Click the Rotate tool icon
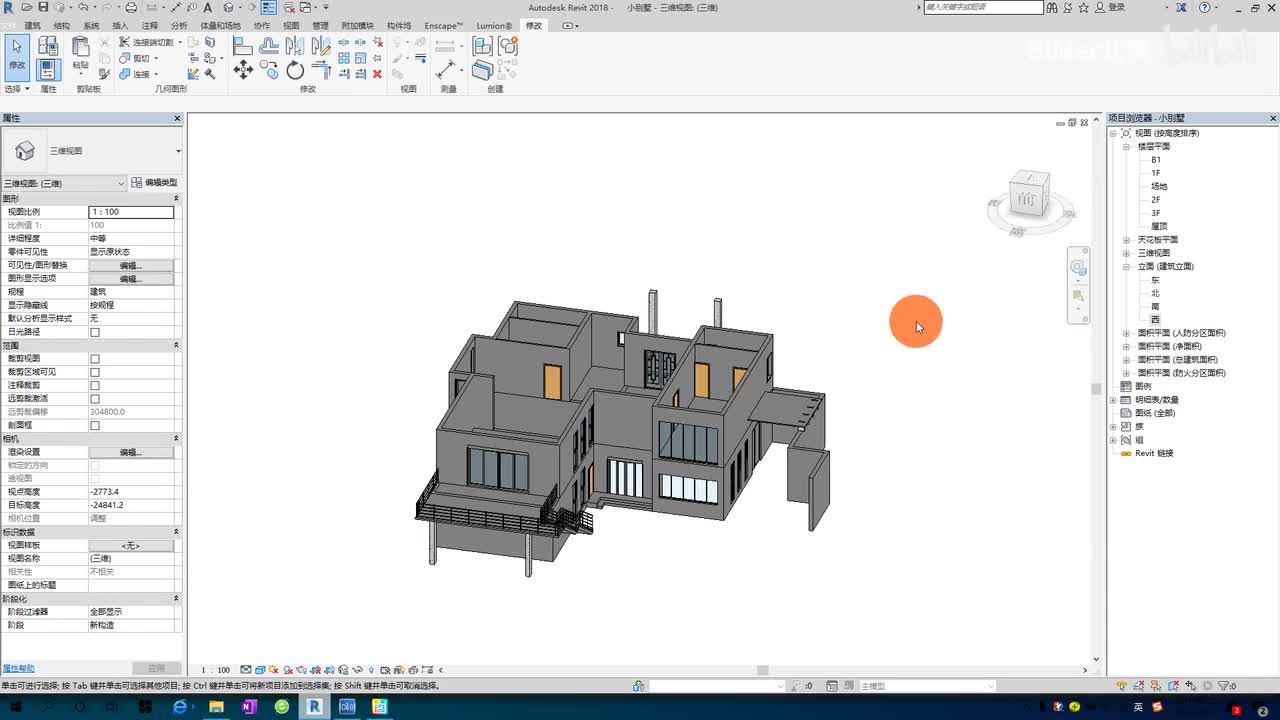 pyautogui.click(x=295, y=70)
